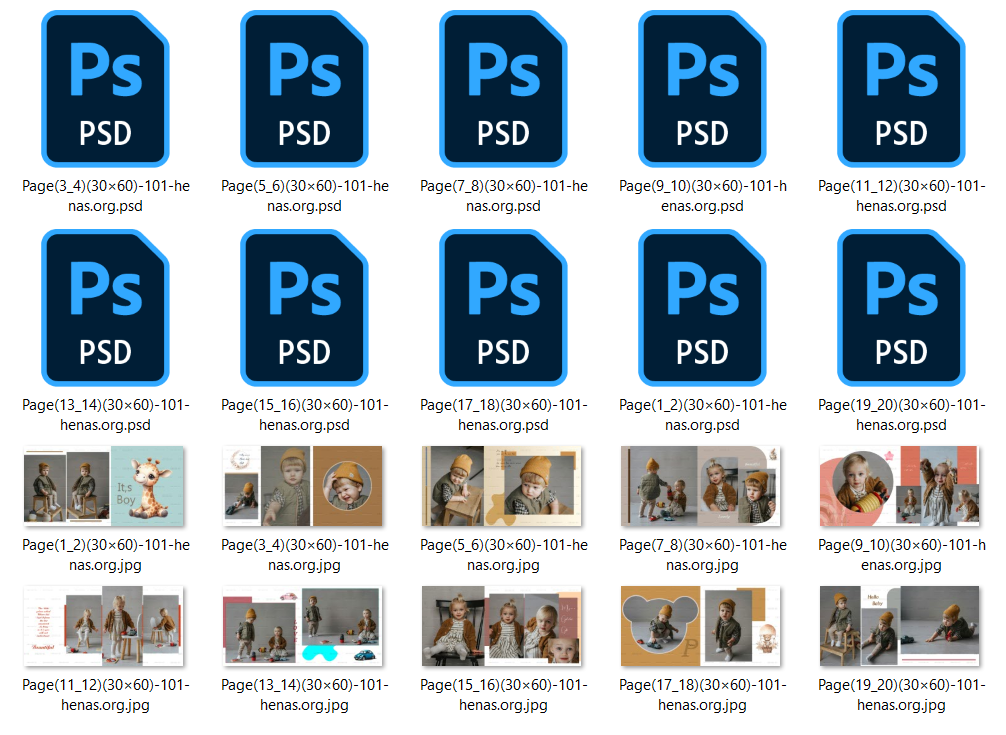
Task: Click filename Page(3_4)(30×60)-101-henas.org.jpg
Action: (305, 555)
